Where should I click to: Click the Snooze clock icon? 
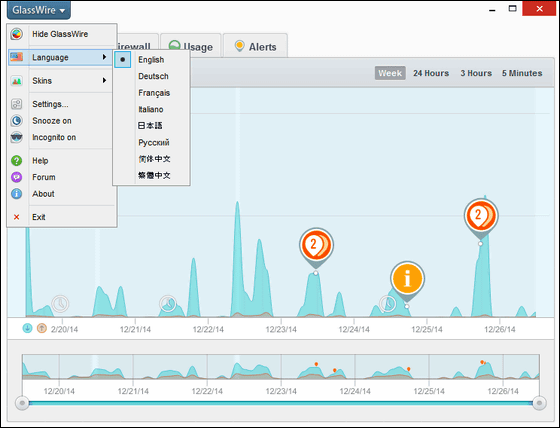(16, 121)
